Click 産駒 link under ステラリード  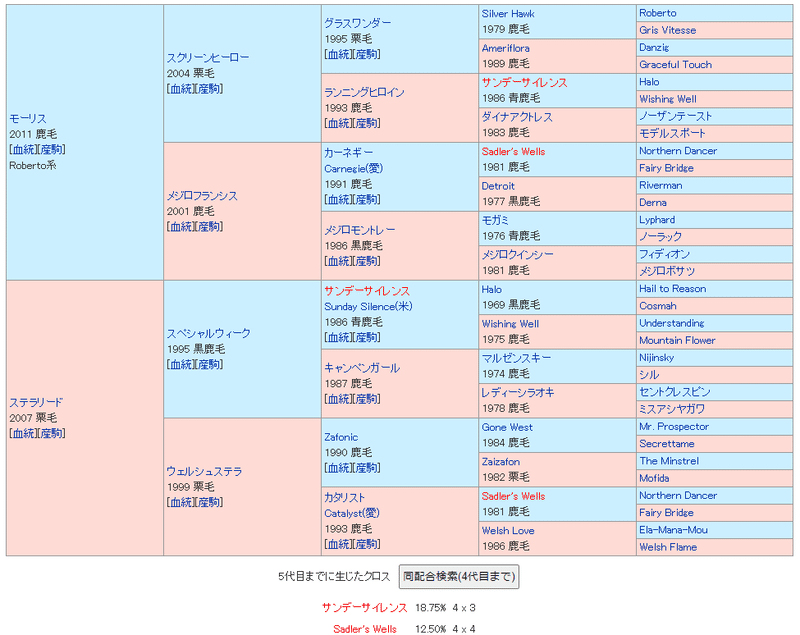click(x=51, y=434)
